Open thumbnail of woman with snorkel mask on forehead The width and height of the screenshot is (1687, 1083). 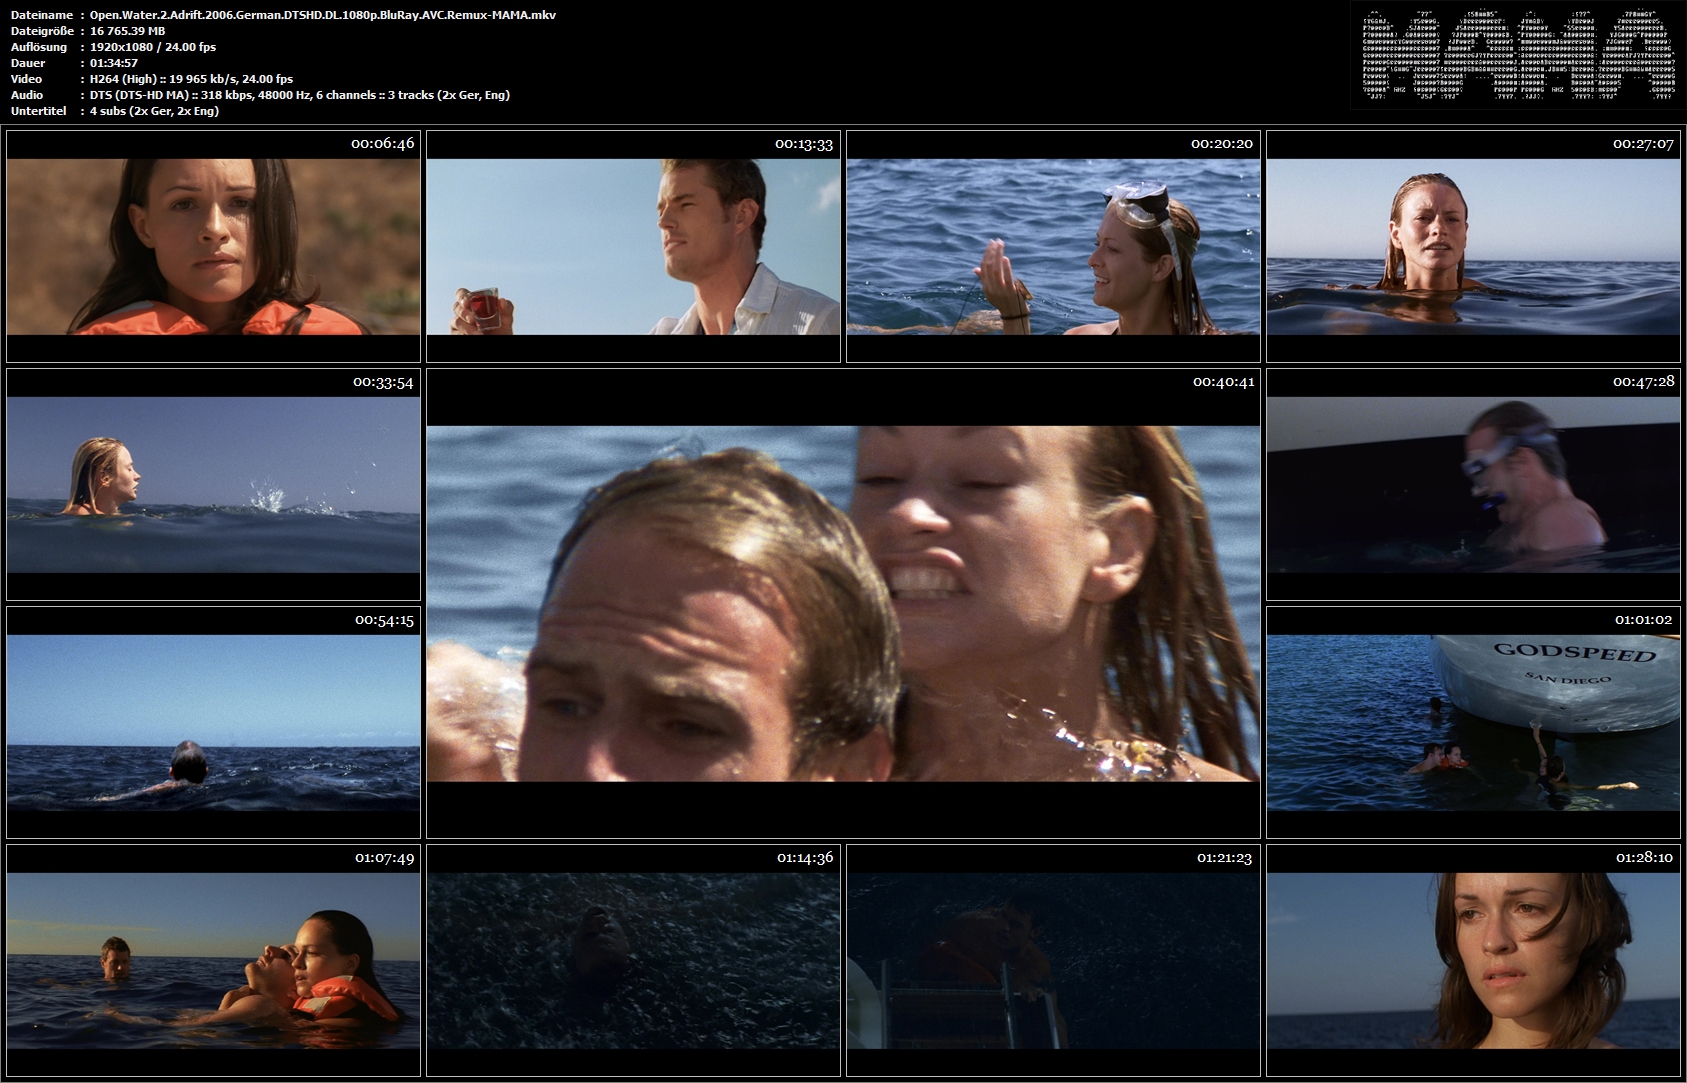[x=1053, y=246]
